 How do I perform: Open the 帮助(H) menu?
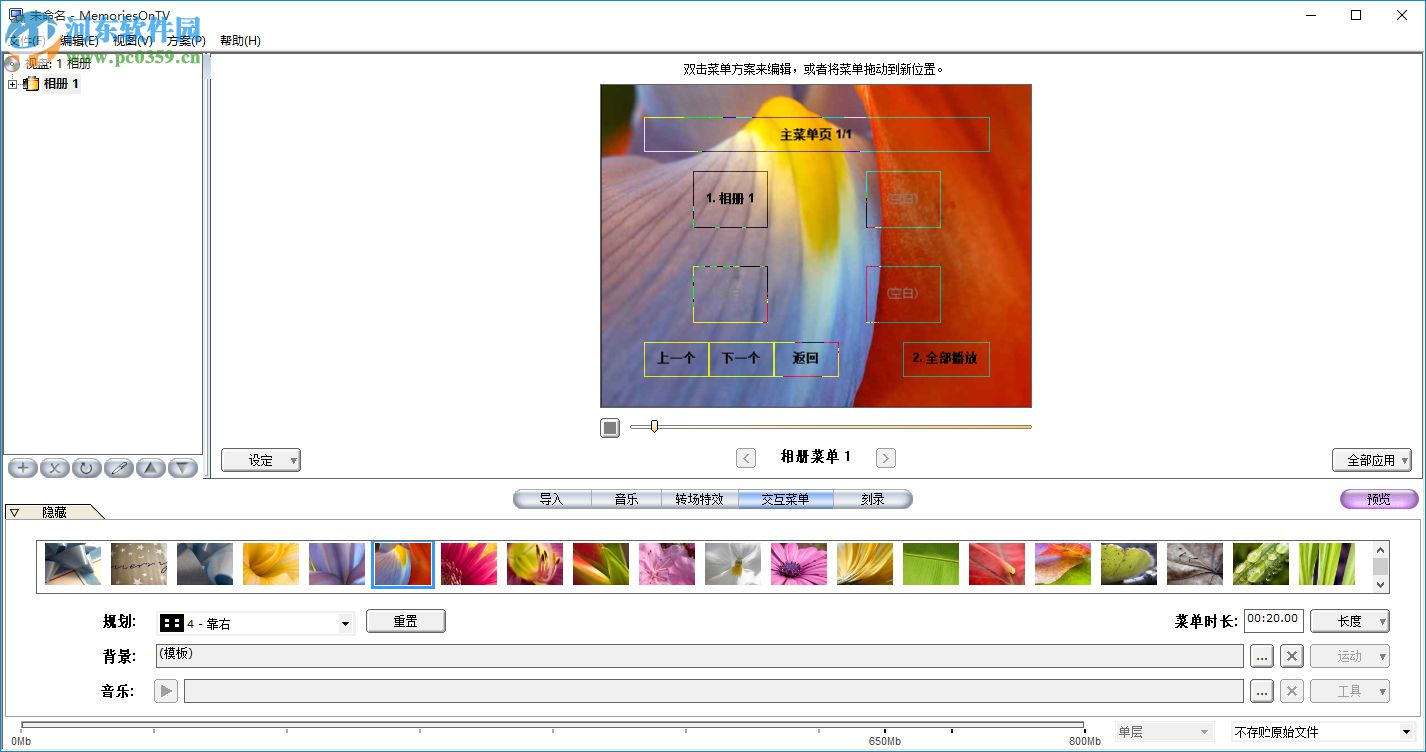[240, 41]
